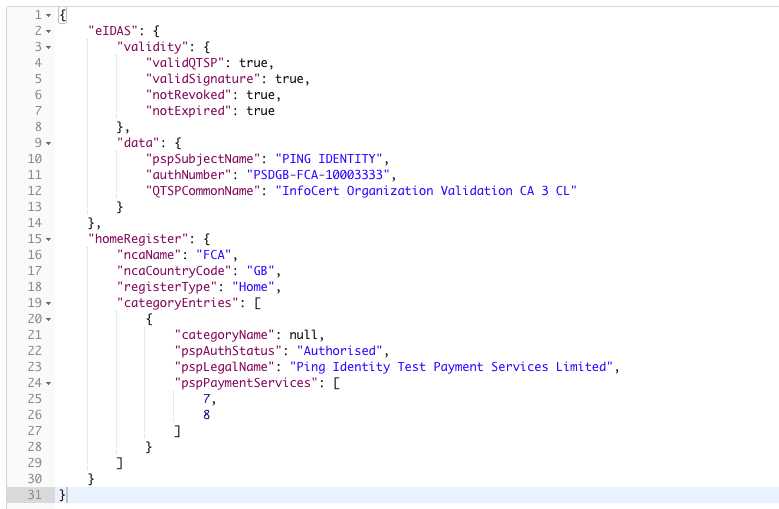Collapse the root object fold arrow on line 1
This screenshot has width=779, height=509.
pyautogui.click(x=49, y=15)
